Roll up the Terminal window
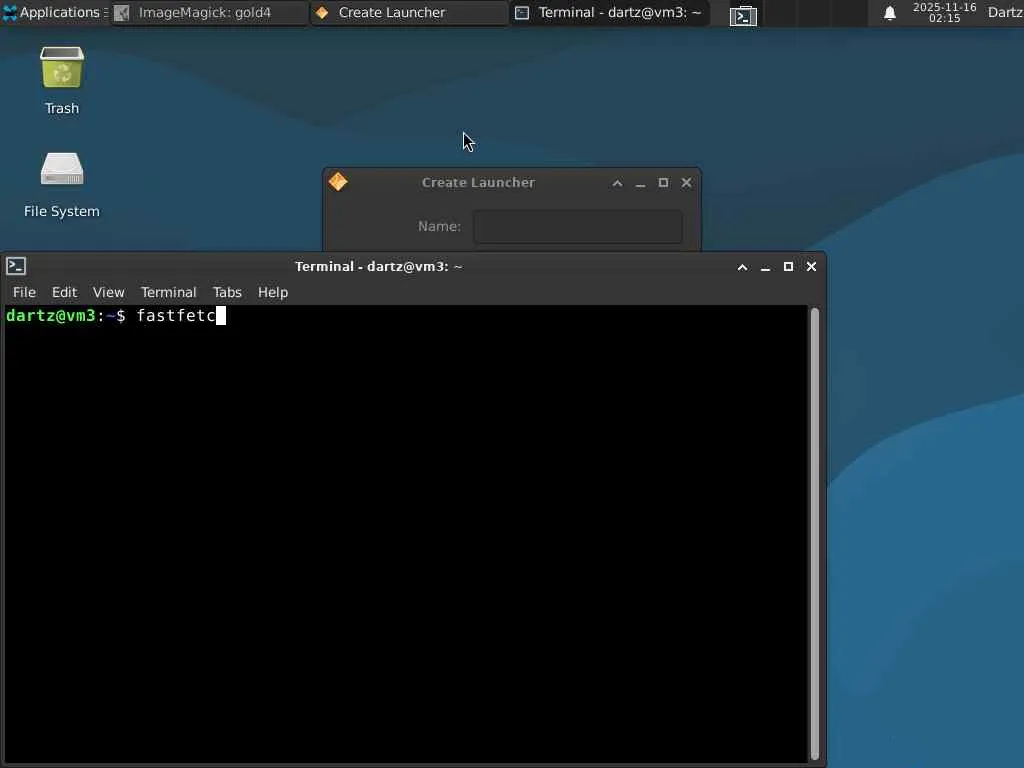Image resolution: width=1024 pixels, height=768 pixels. coord(743,266)
